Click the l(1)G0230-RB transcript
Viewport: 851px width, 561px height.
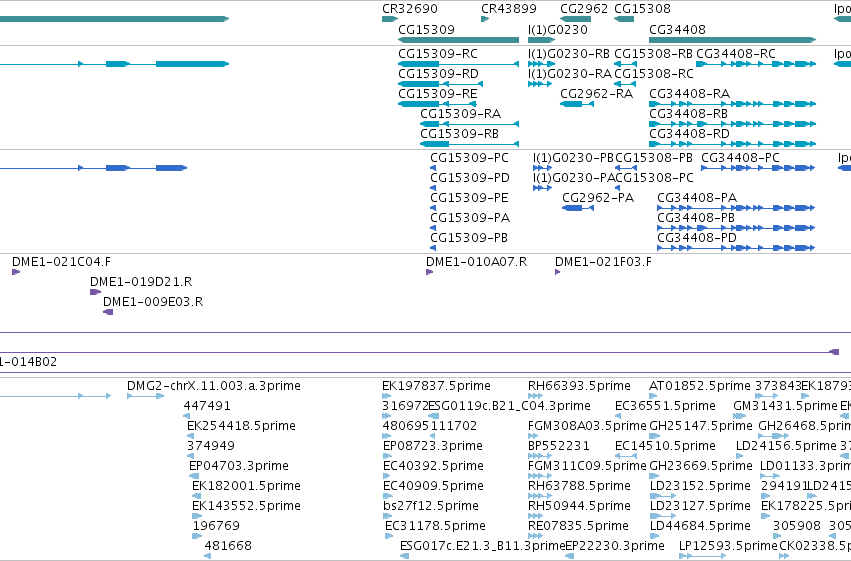541,64
